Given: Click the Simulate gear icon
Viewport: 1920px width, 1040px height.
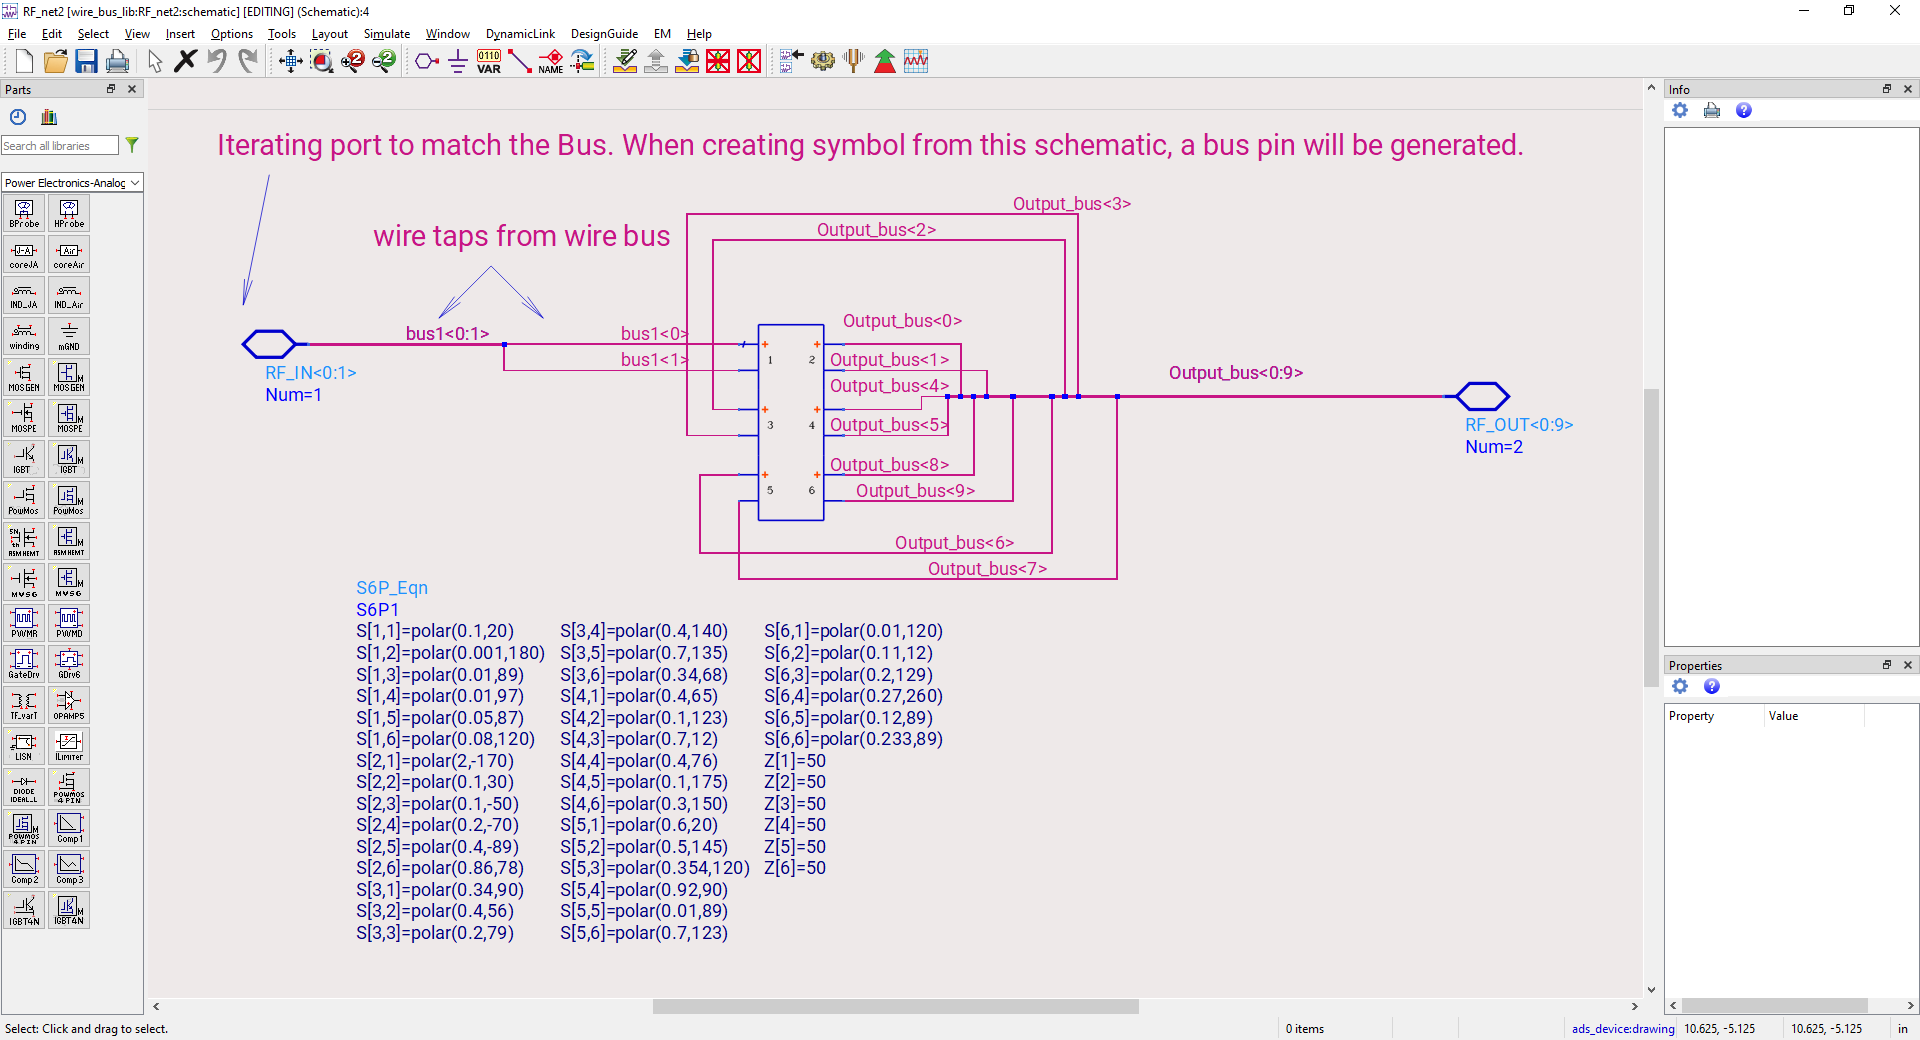Looking at the screenshot, I should tap(823, 61).
